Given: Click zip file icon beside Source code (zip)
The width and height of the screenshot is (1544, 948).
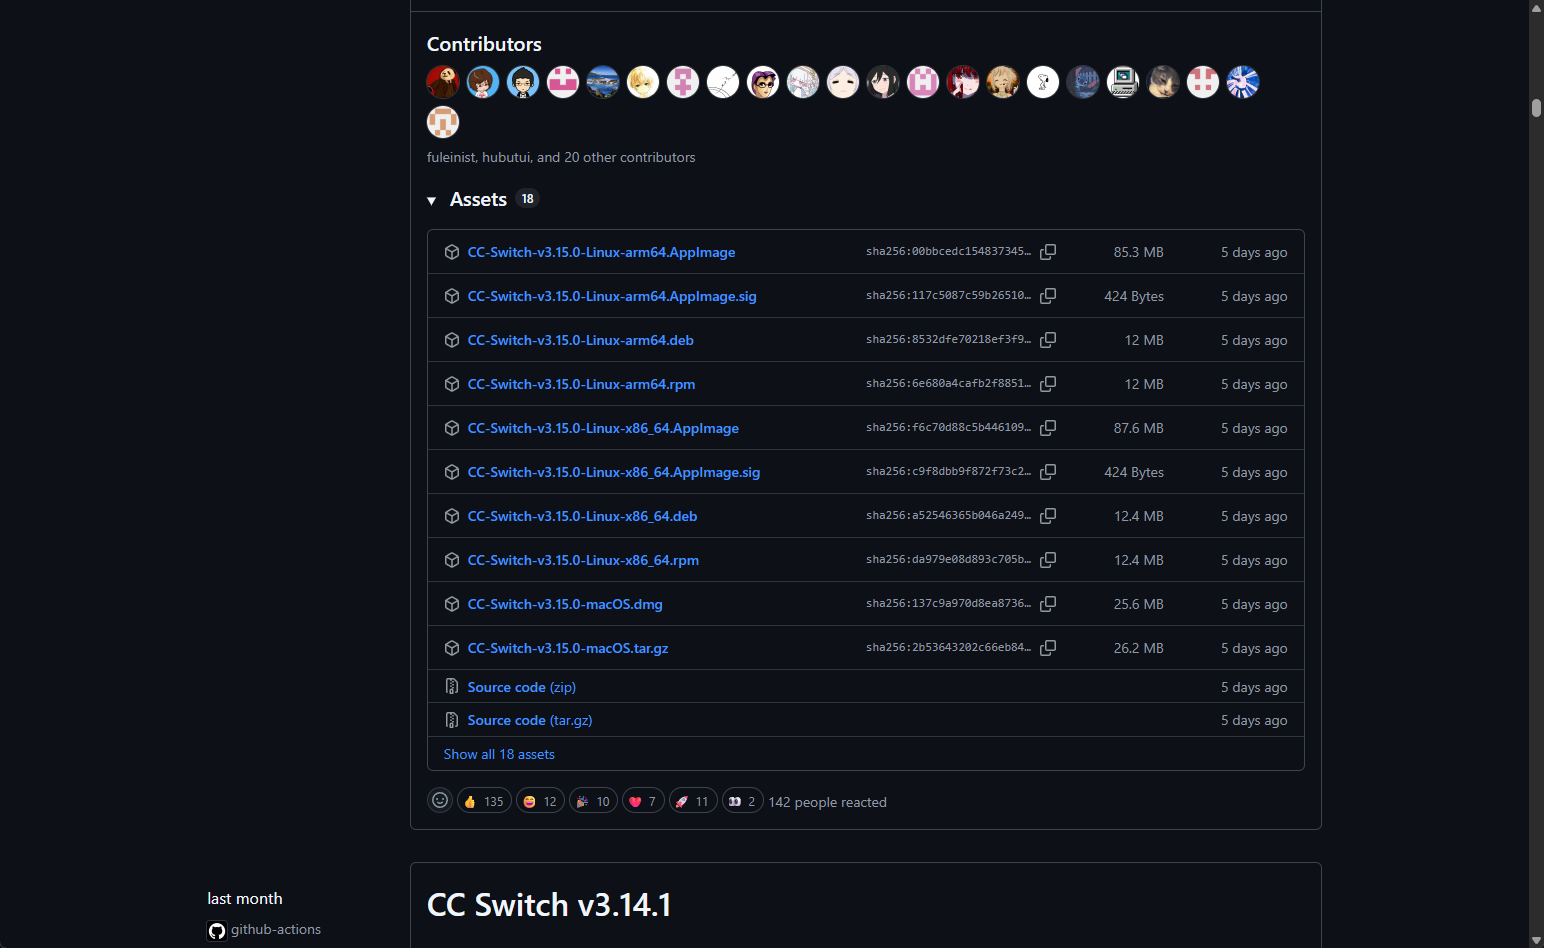Looking at the screenshot, I should pyautogui.click(x=452, y=687).
